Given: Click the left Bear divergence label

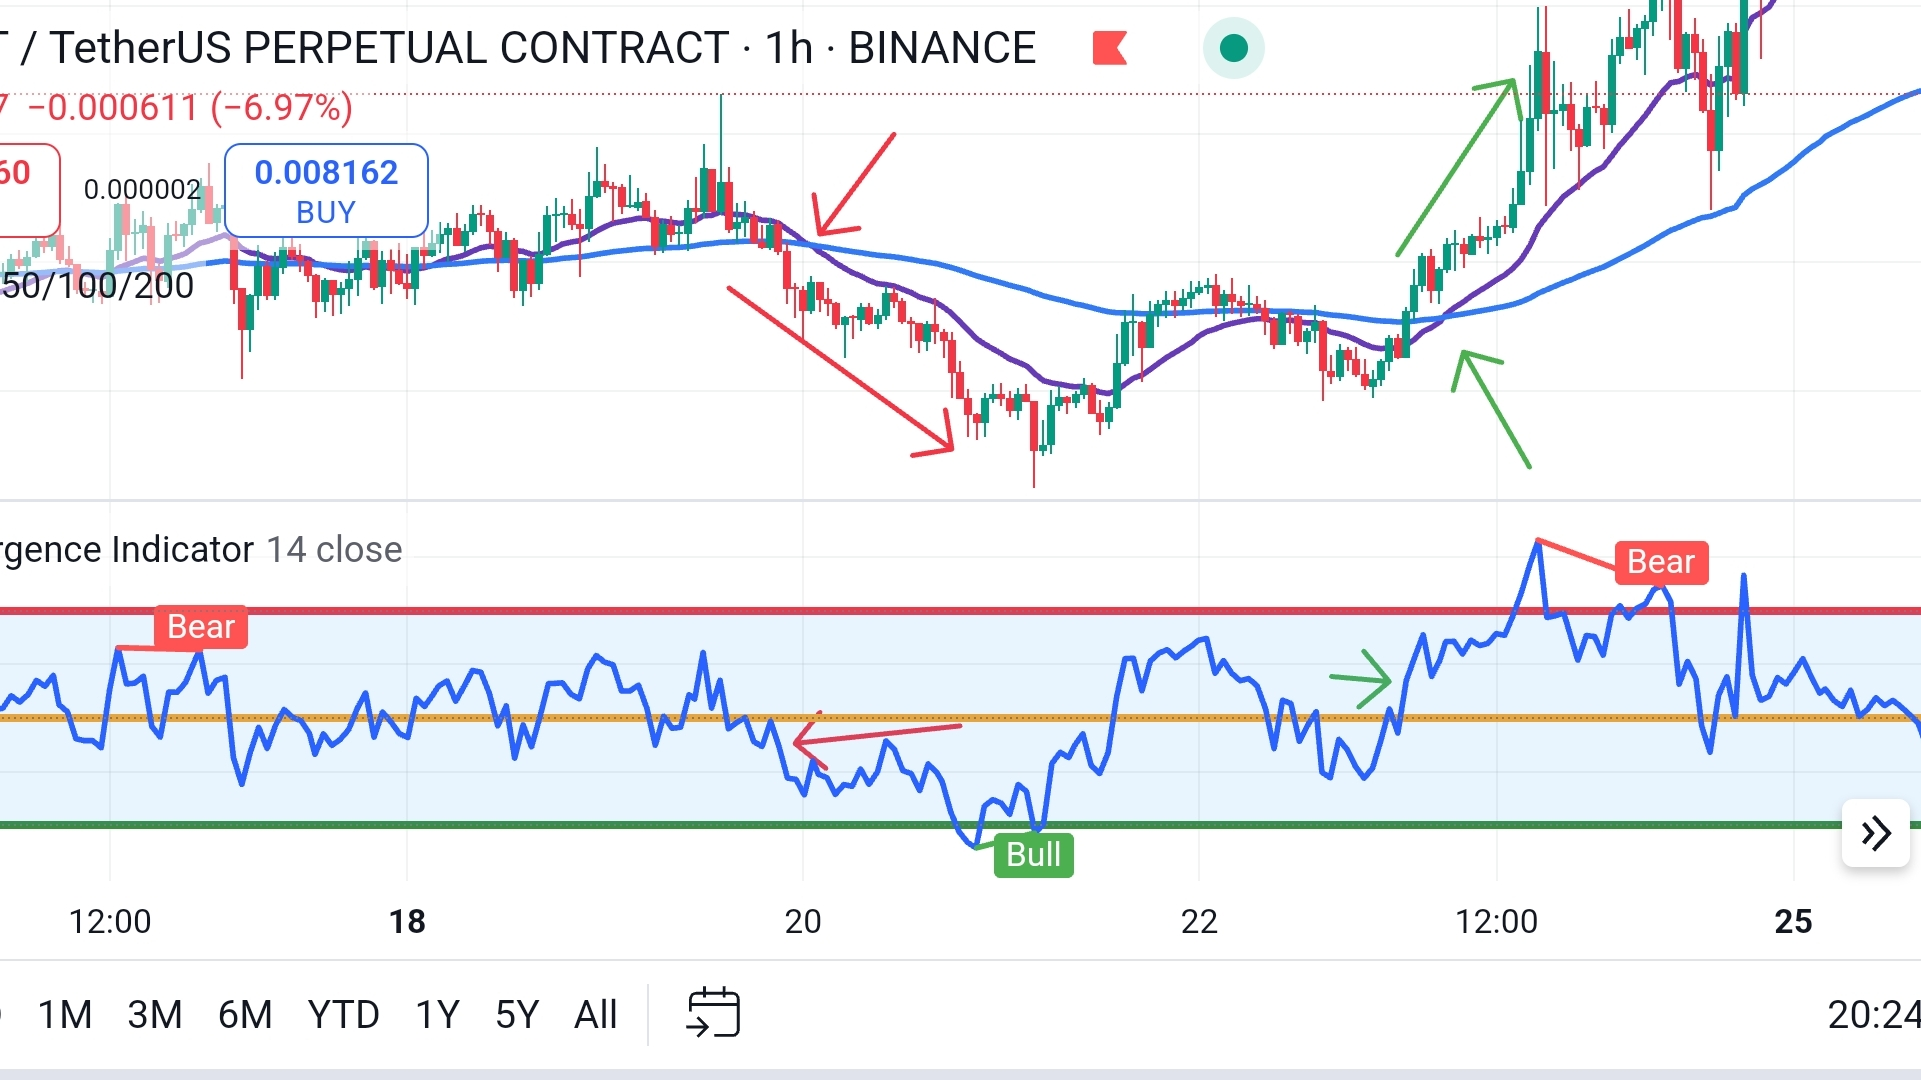Looking at the screenshot, I should tap(200, 627).
